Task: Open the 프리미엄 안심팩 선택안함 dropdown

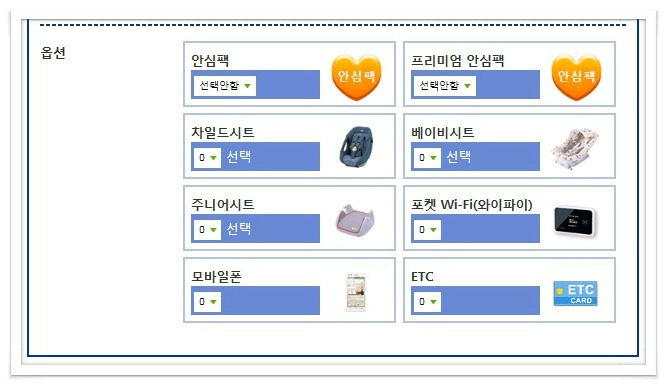Action: (x=445, y=86)
